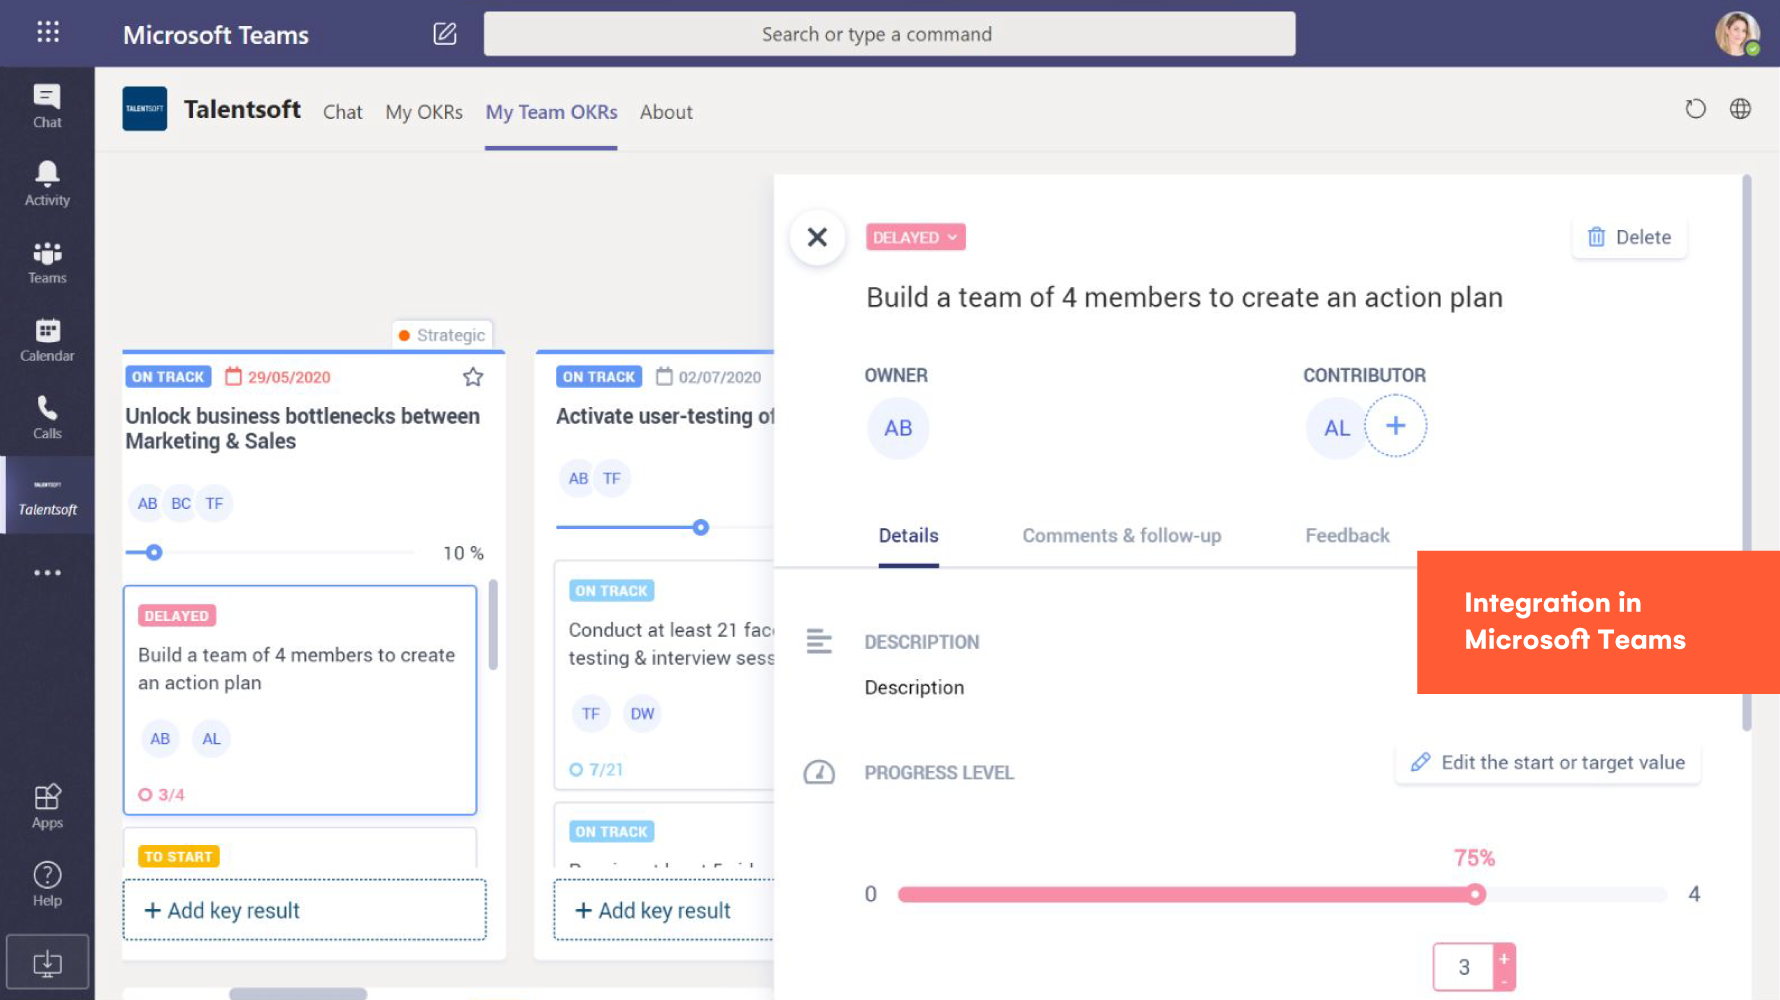
Task: Click the DW avatar on key result card
Action: coord(642,714)
